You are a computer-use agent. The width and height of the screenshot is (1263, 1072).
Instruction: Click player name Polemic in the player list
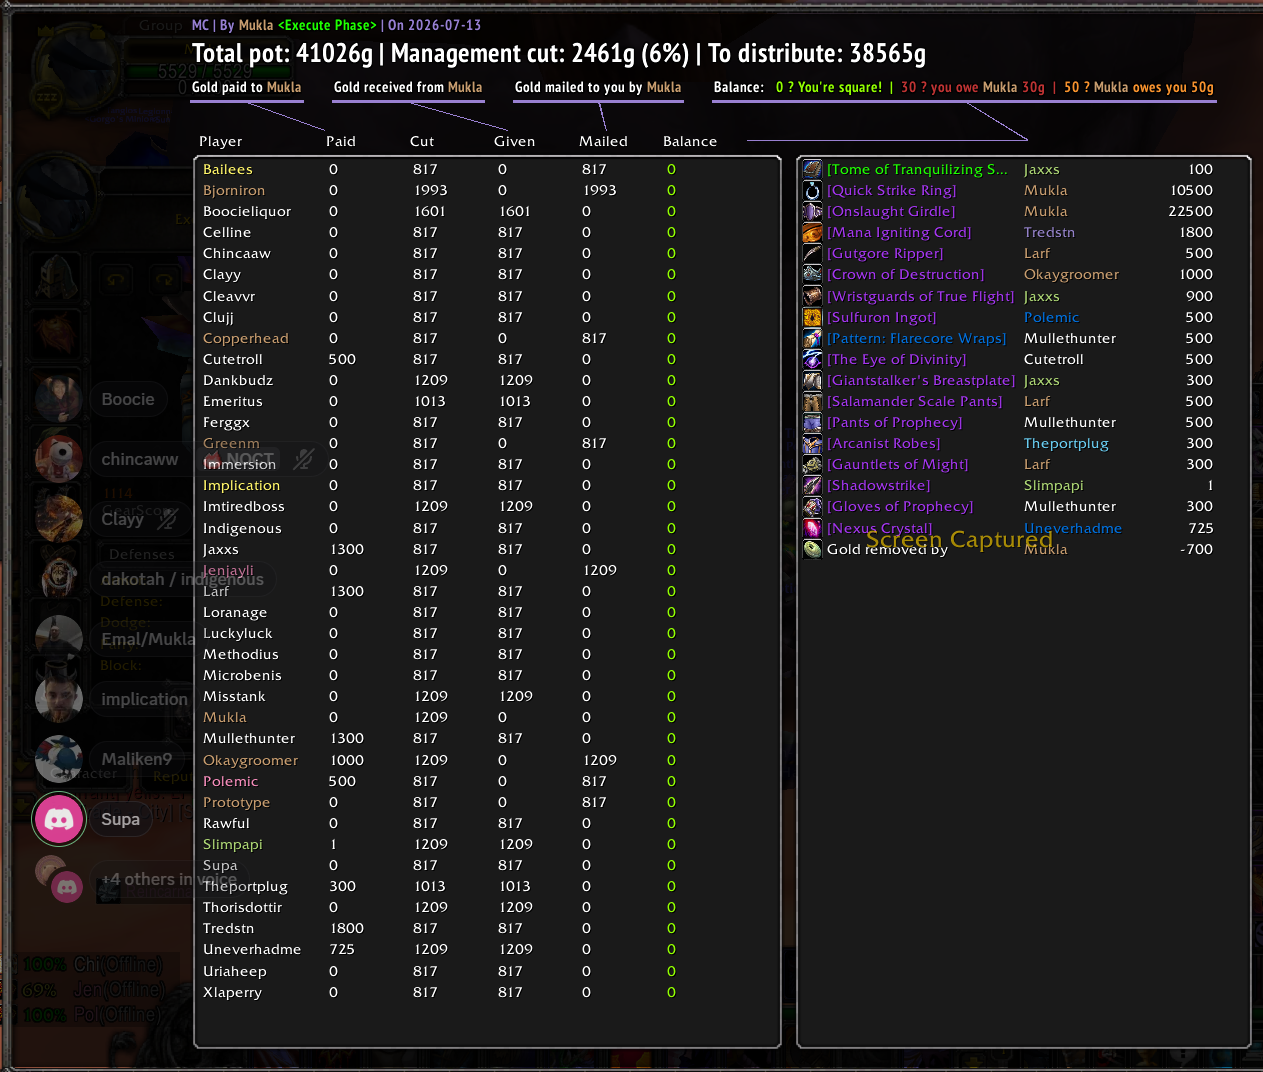pyautogui.click(x=230, y=781)
